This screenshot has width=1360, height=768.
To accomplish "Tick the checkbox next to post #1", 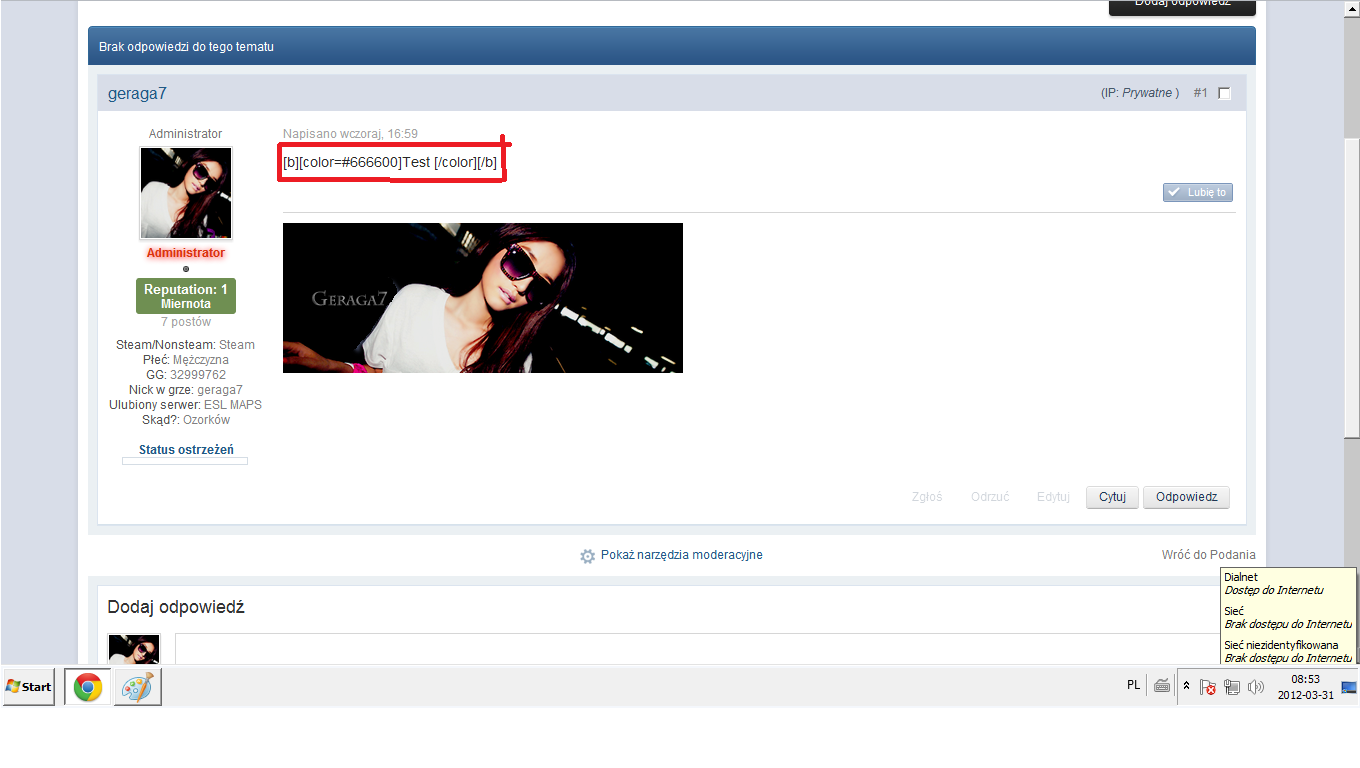I will 1225,94.
